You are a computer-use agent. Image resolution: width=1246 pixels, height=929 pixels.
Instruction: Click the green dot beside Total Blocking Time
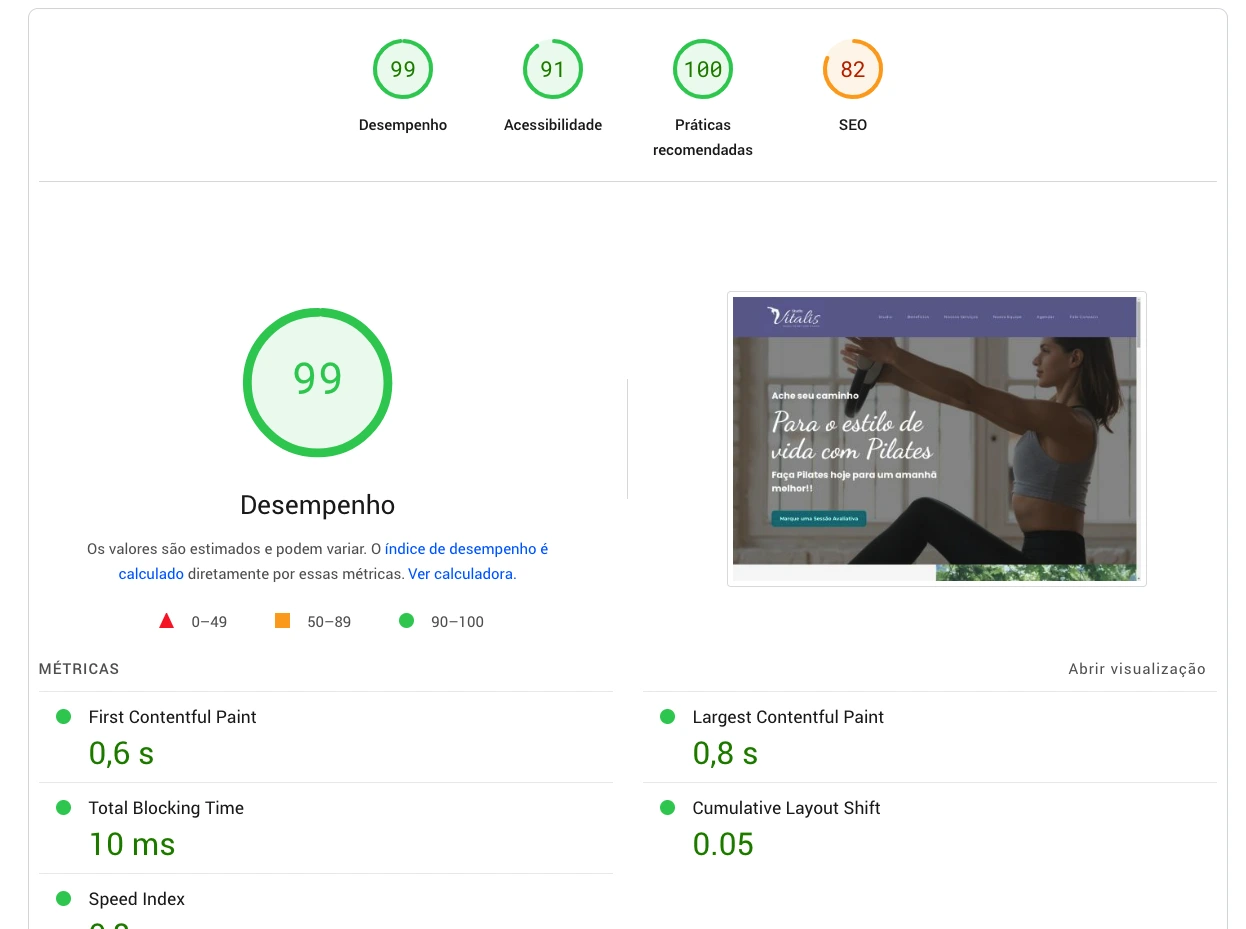[x=64, y=808]
